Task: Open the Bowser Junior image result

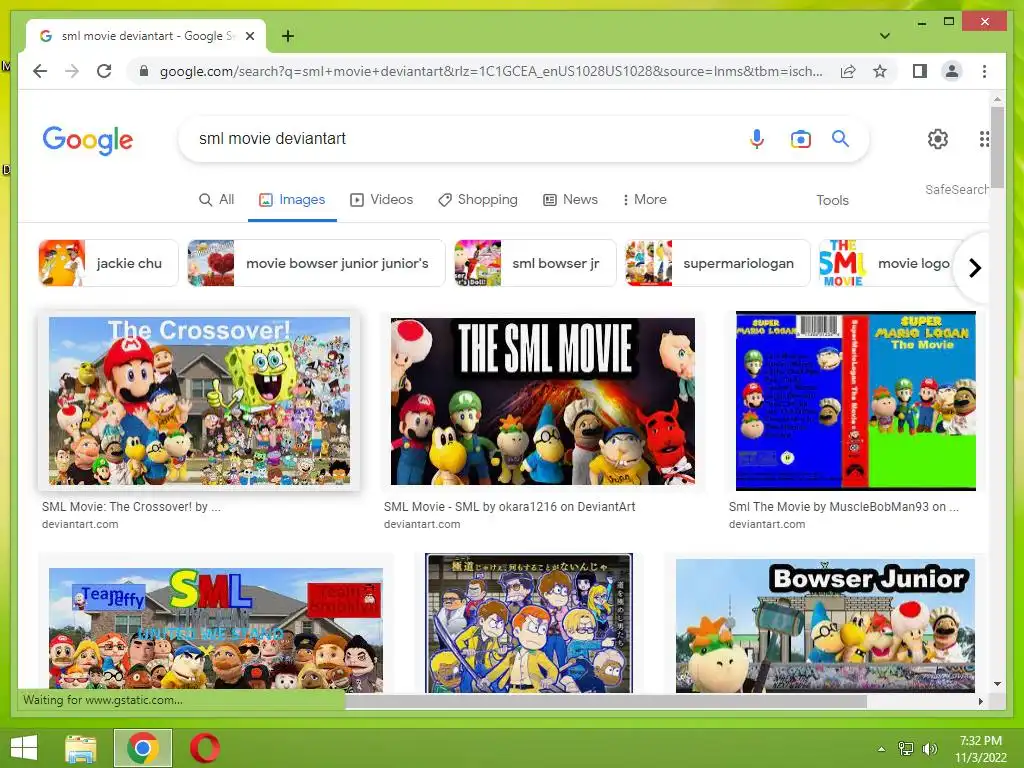Action: [825, 626]
